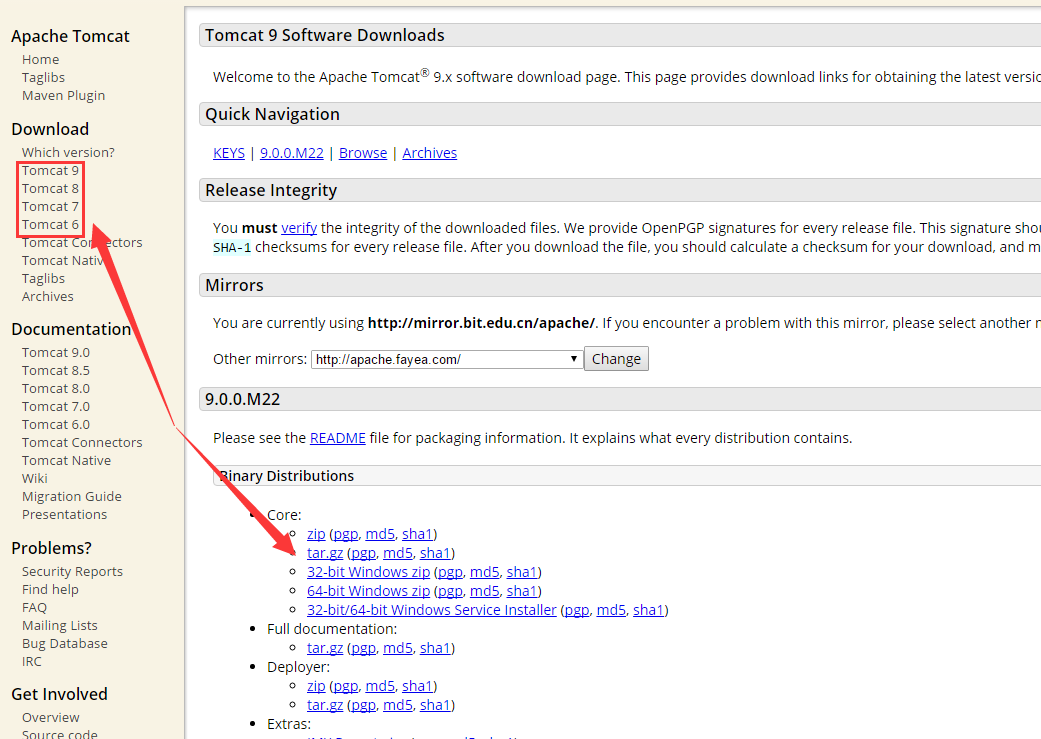Open the KEYS link in Quick Navigation
This screenshot has width=1041, height=739.
click(x=229, y=153)
